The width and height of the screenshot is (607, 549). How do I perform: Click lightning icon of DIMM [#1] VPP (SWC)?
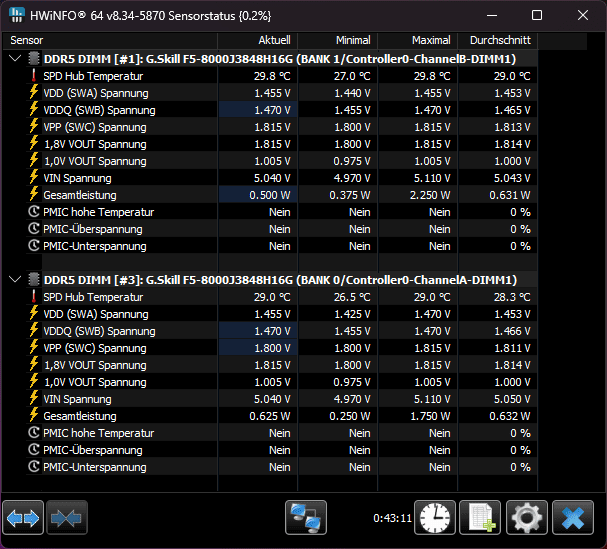[x=34, y=127]
